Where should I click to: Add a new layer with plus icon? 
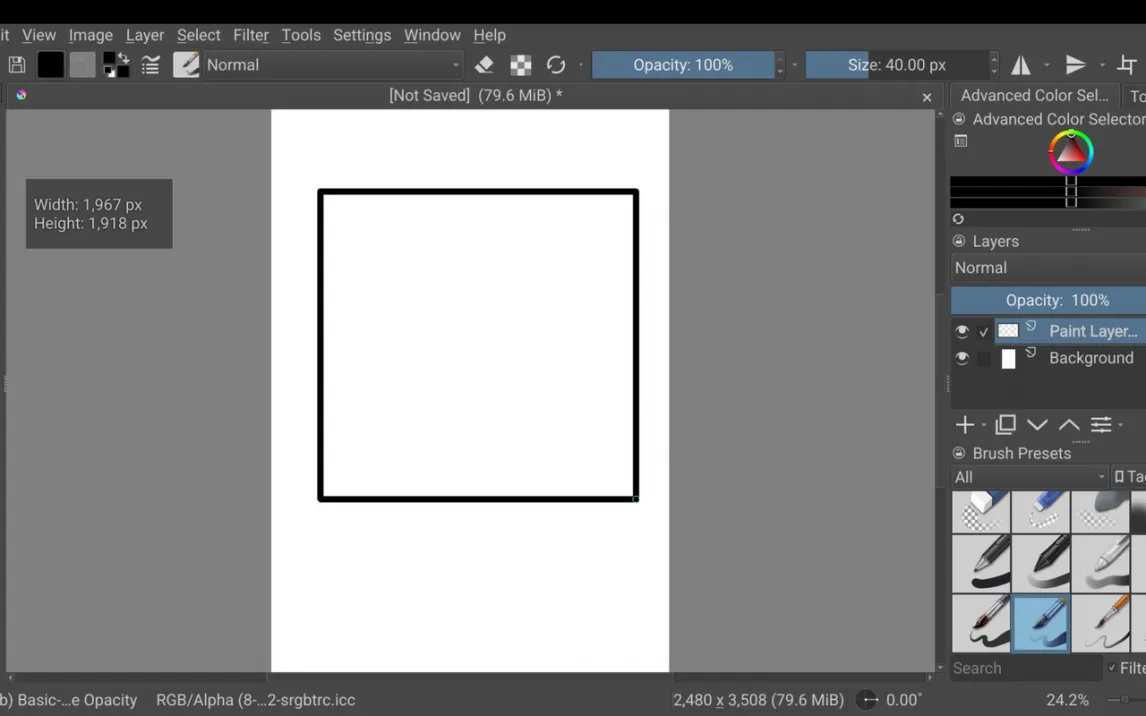(965, 425)
